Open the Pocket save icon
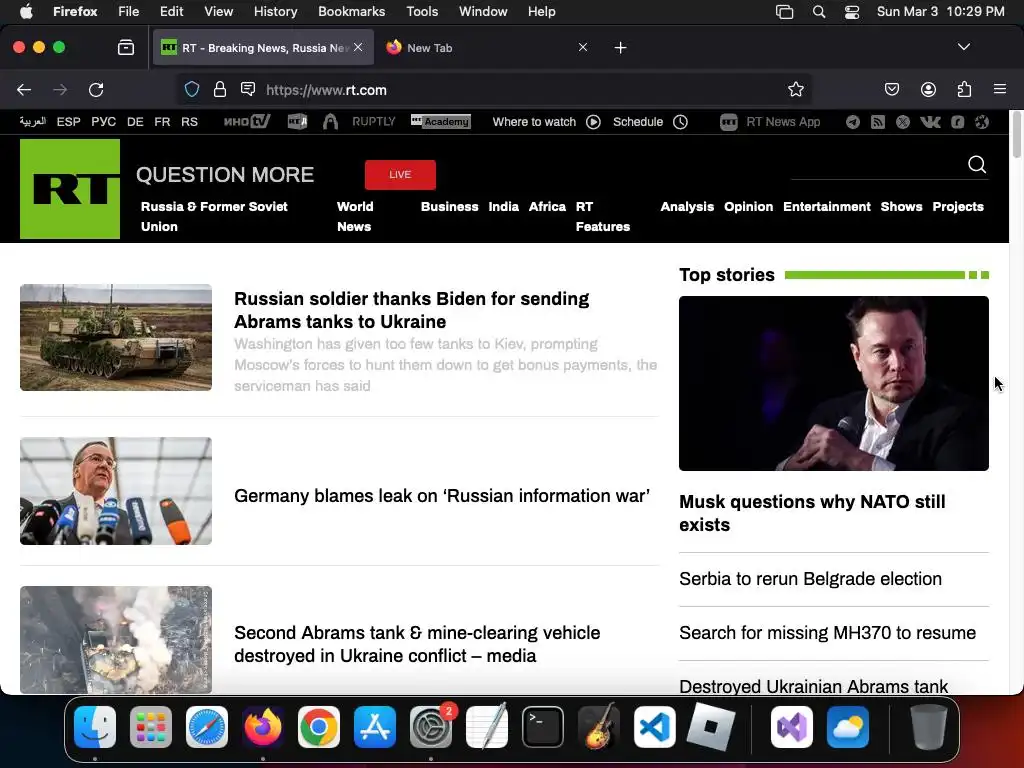 [x=892, y=89]
